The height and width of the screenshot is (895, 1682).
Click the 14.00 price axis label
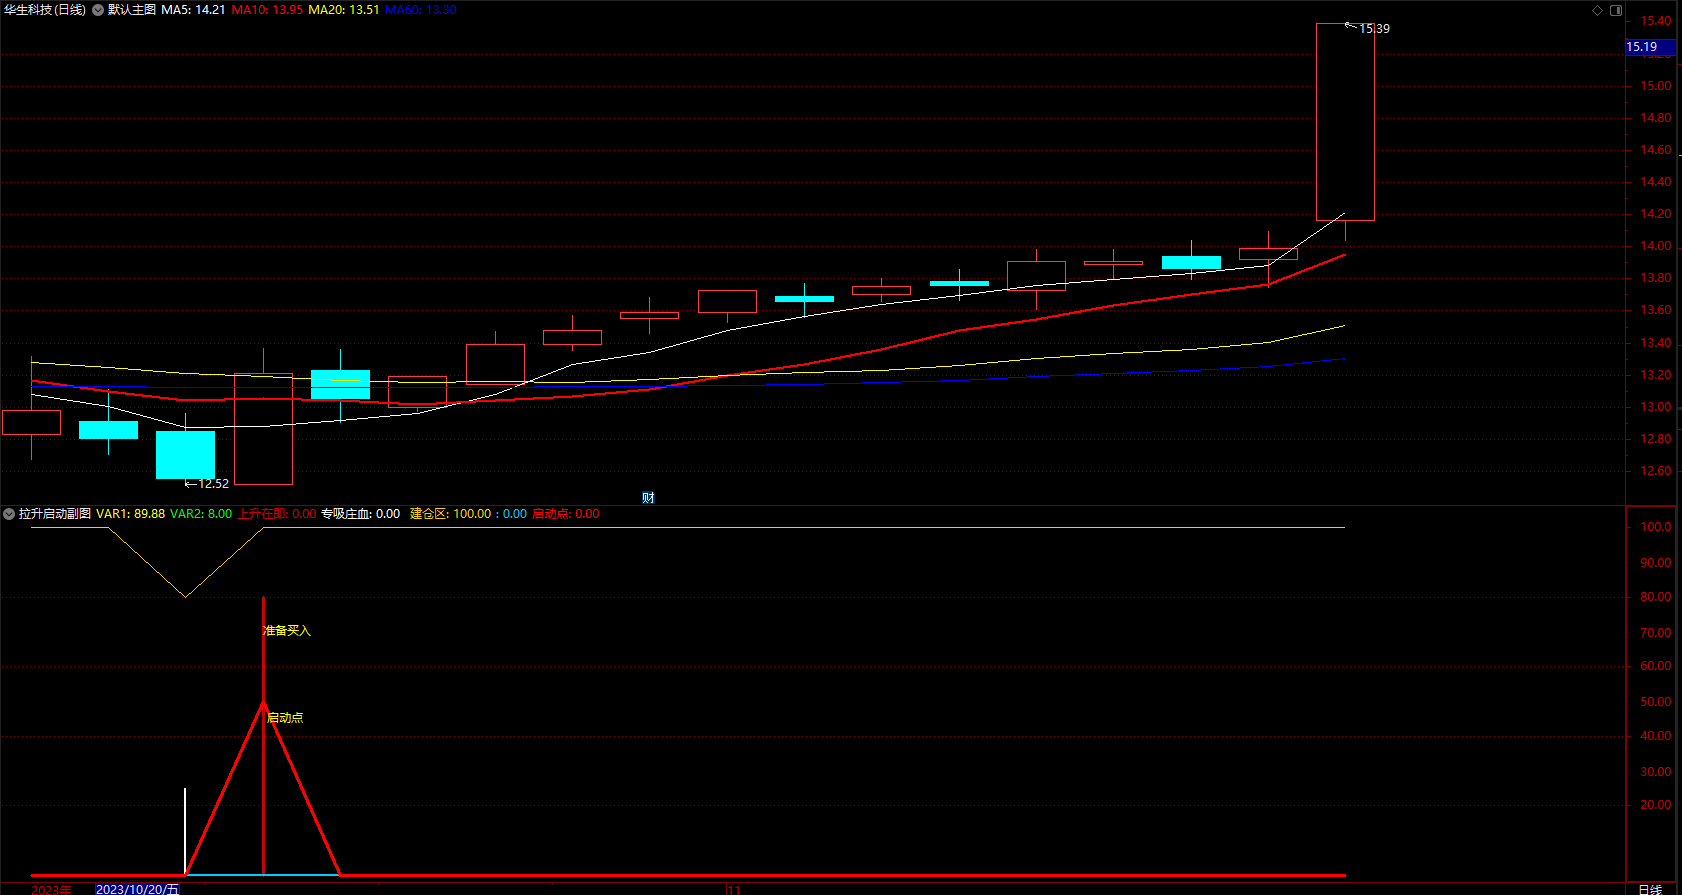(x=1656, y=246)
